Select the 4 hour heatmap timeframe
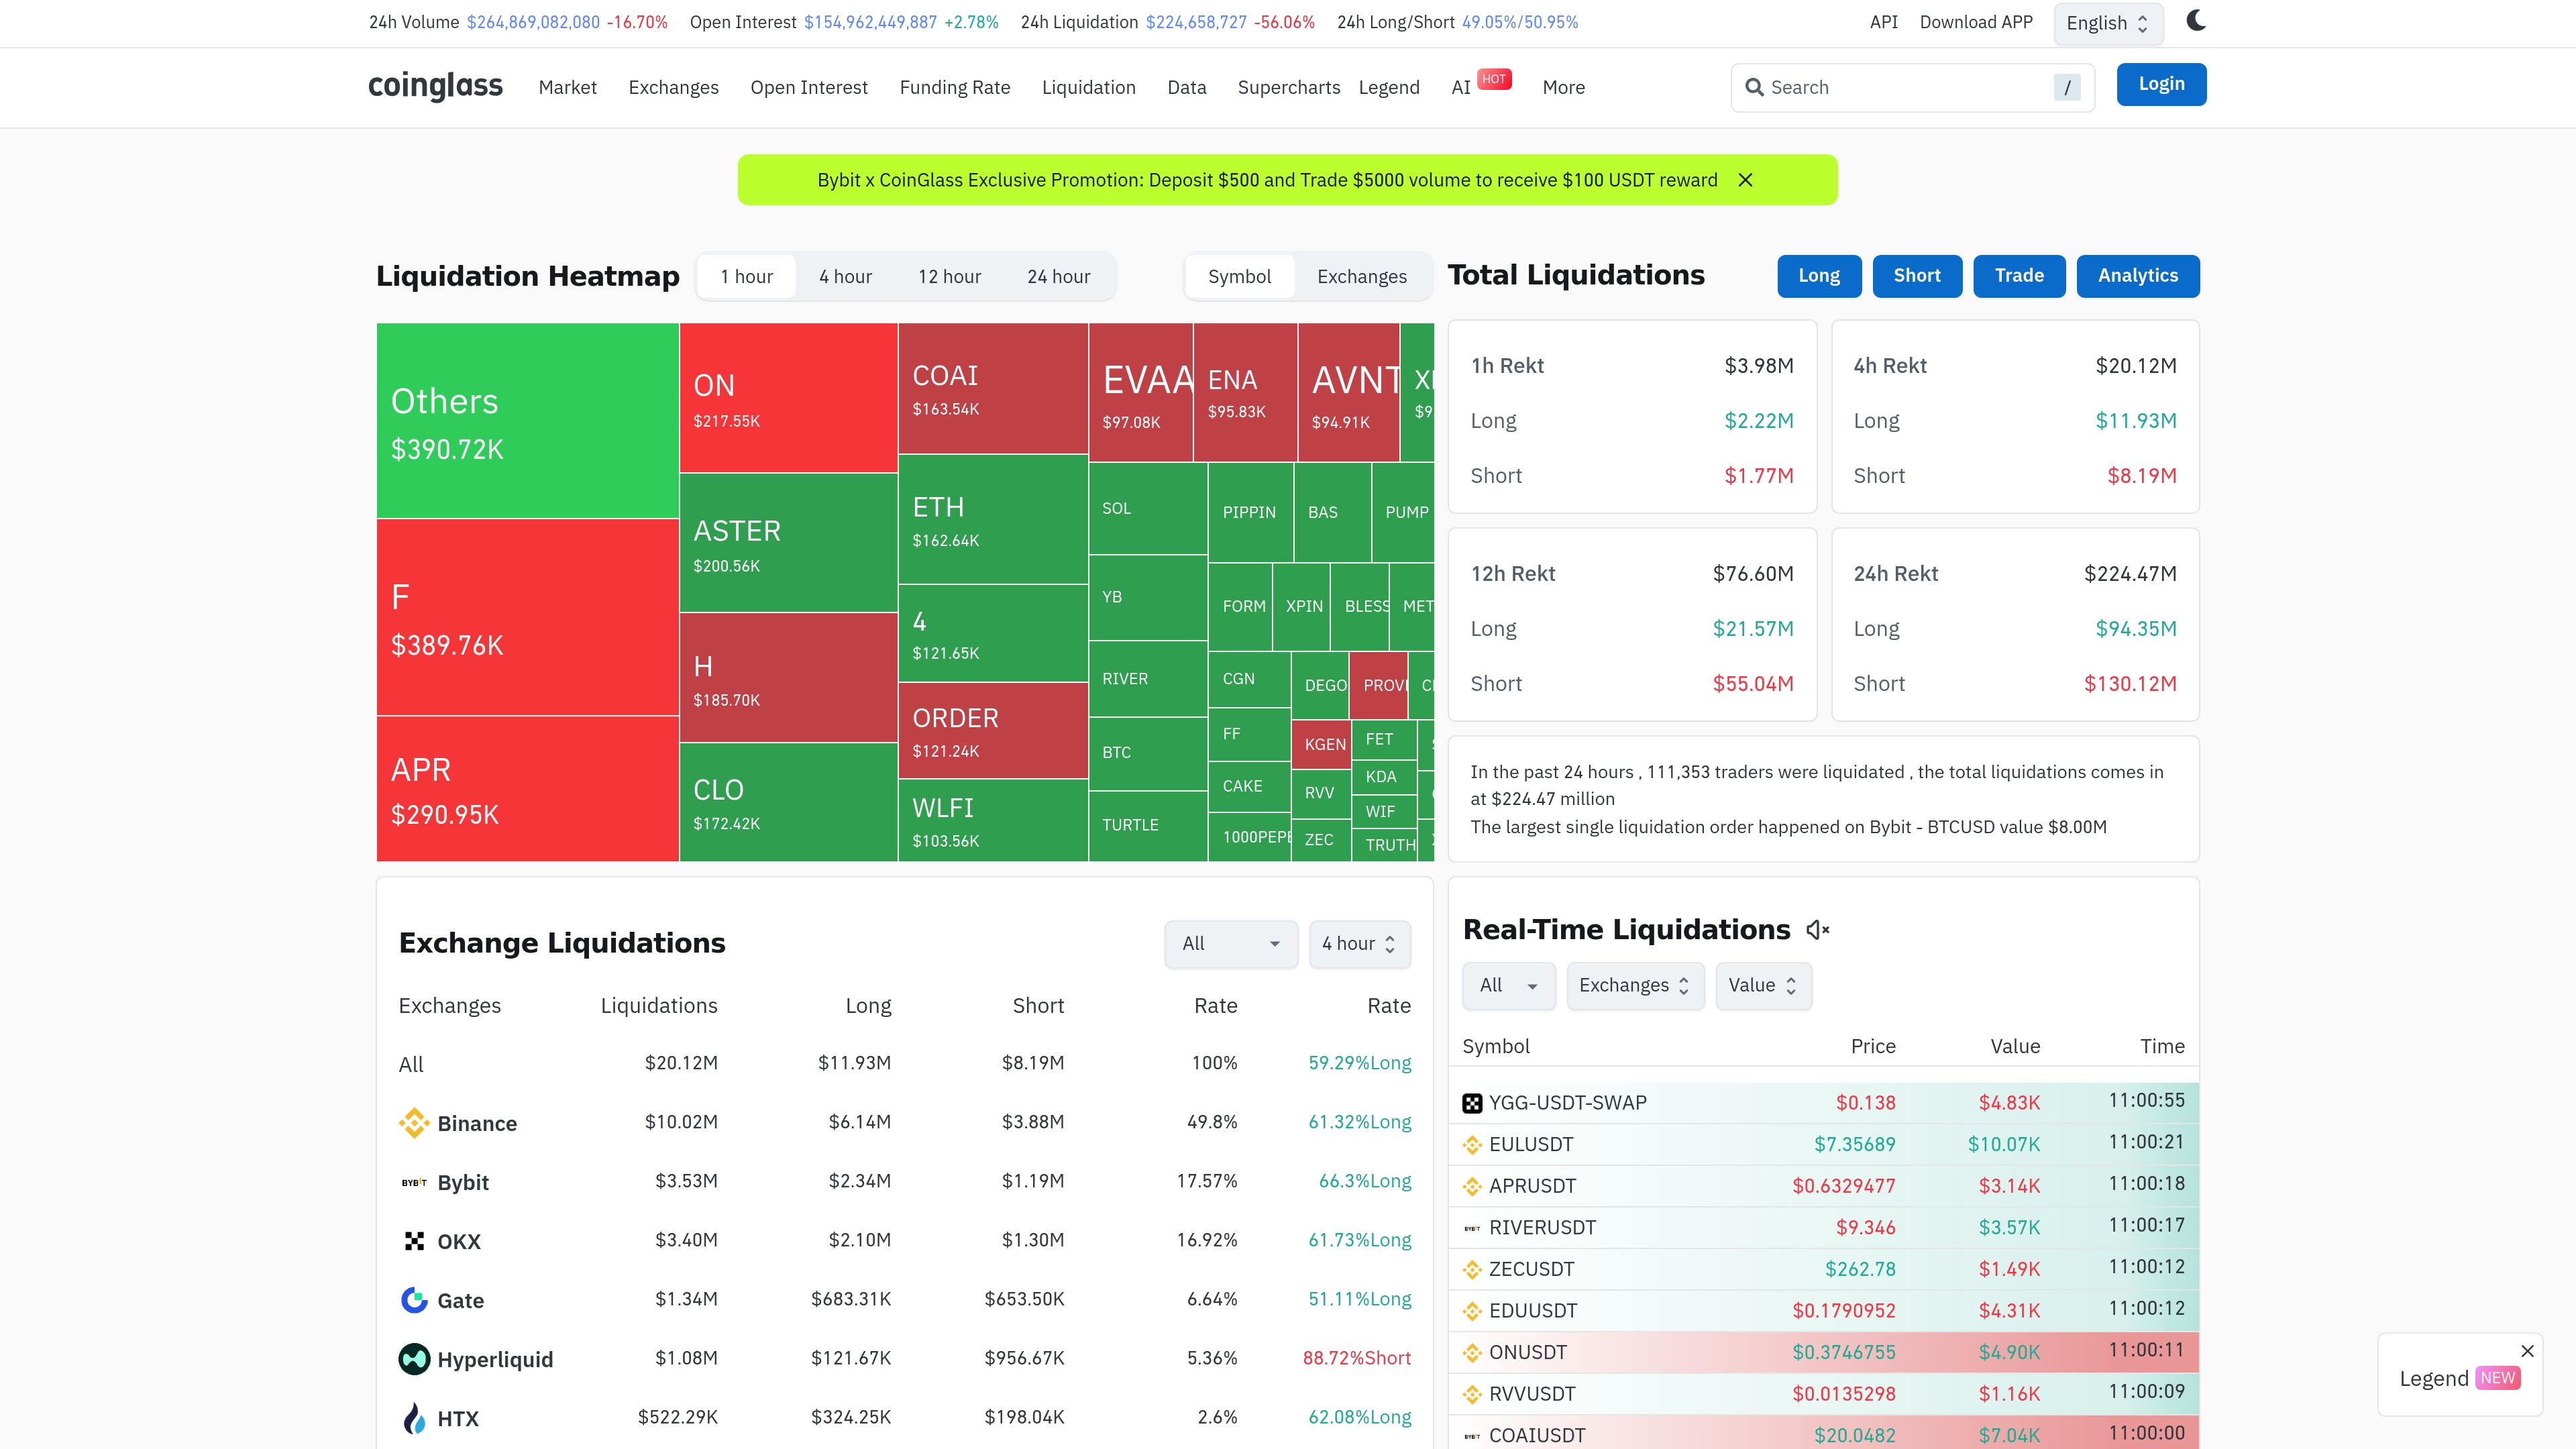 pos(845,277)
